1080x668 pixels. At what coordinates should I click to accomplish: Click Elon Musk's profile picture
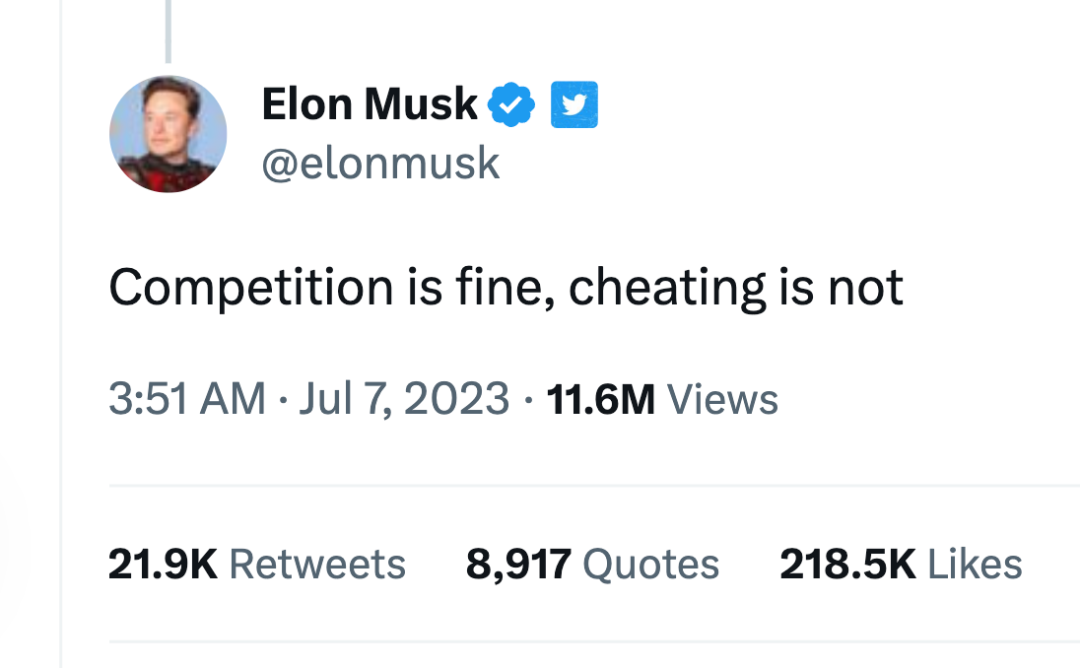168,133
